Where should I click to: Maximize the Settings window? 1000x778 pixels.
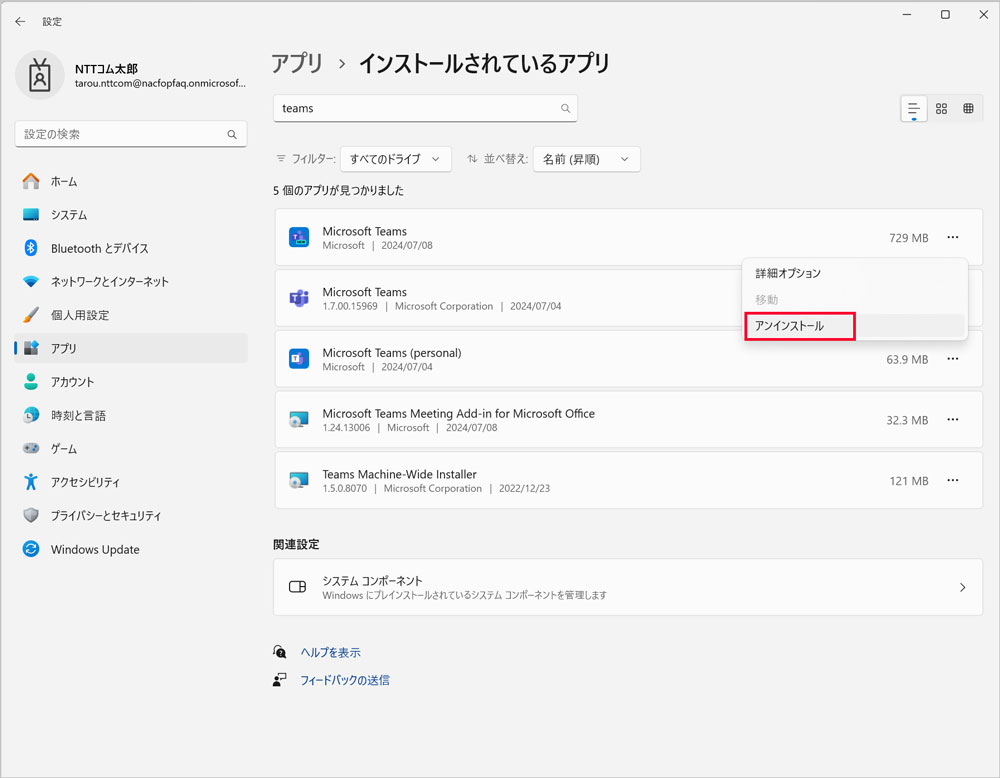[x=945, y=15]
